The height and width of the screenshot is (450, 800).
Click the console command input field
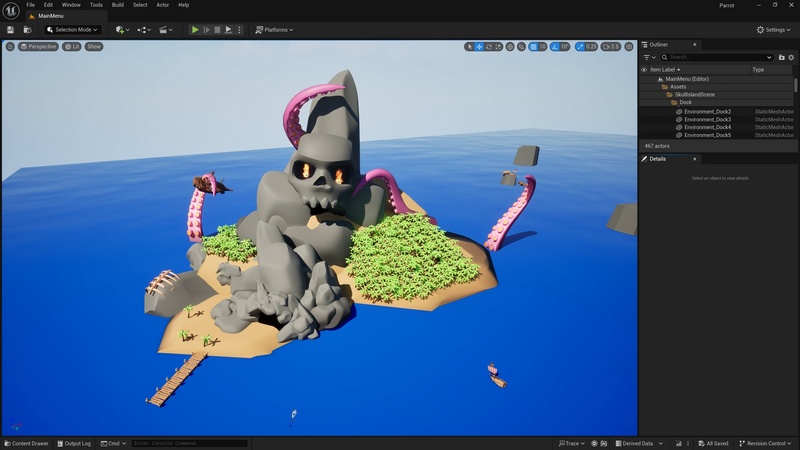[188, 443]
